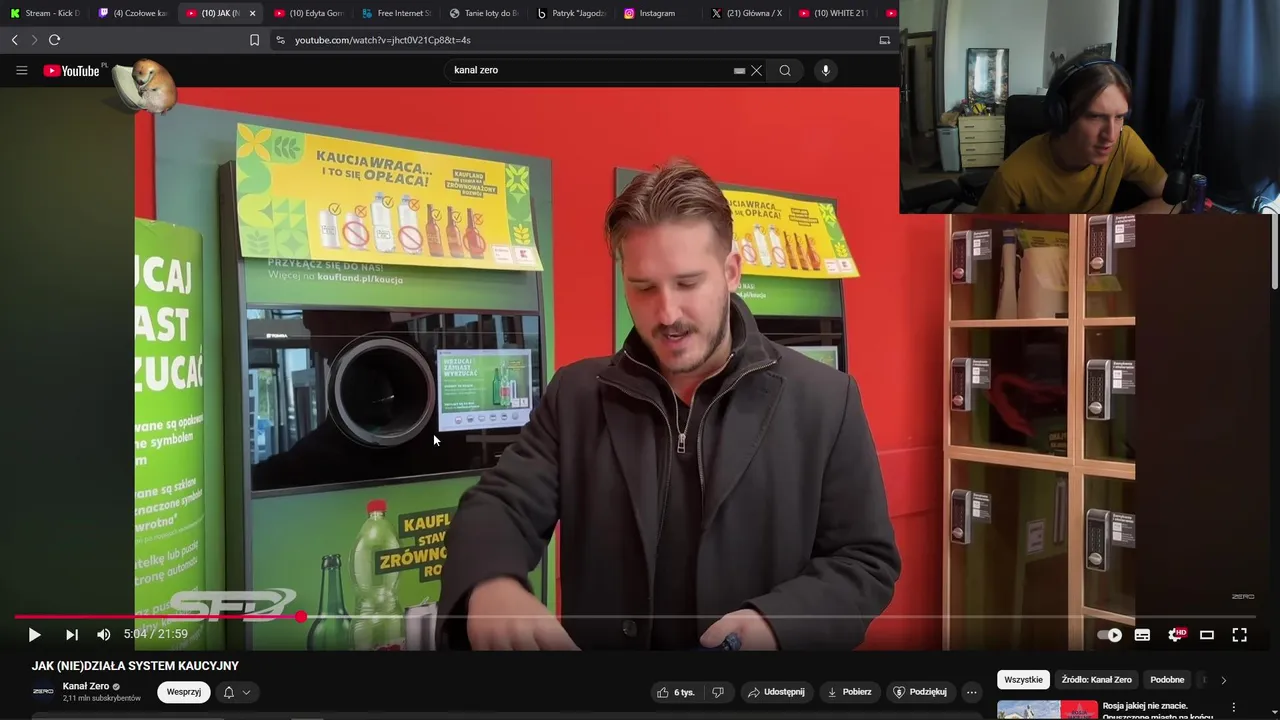Viewport: 1280px width, 720px height.
Task: Click '2,11 mln subskrybentów' text
Action: (102, 698)
